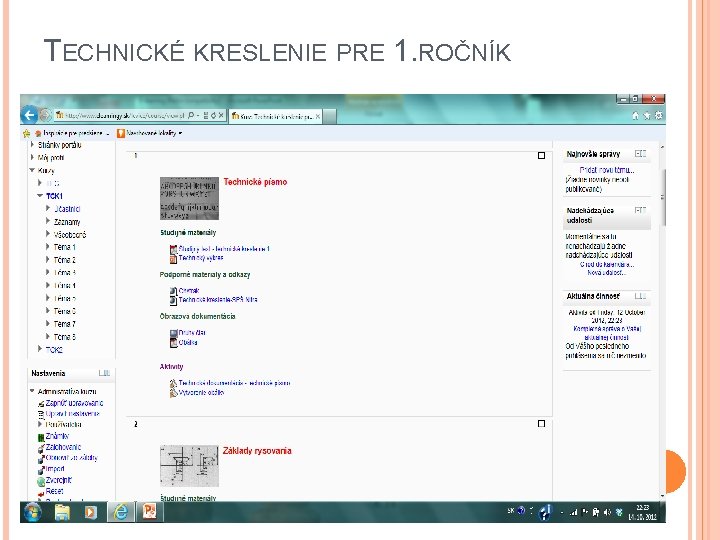Click the greyed Forward arrow button
The height and width of the screenshot is (540, 720).
click(x=45, y=115)
